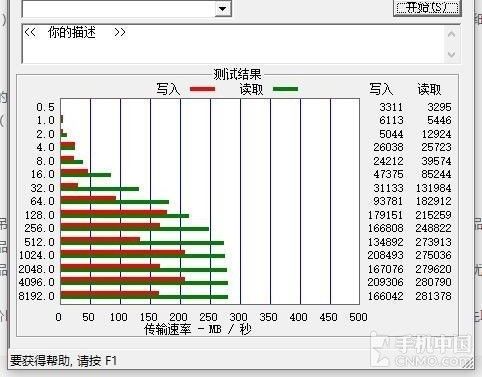This screenshot has width=482, height=377.
Task: Click write value 47375
Action: [x=388, y=174]
